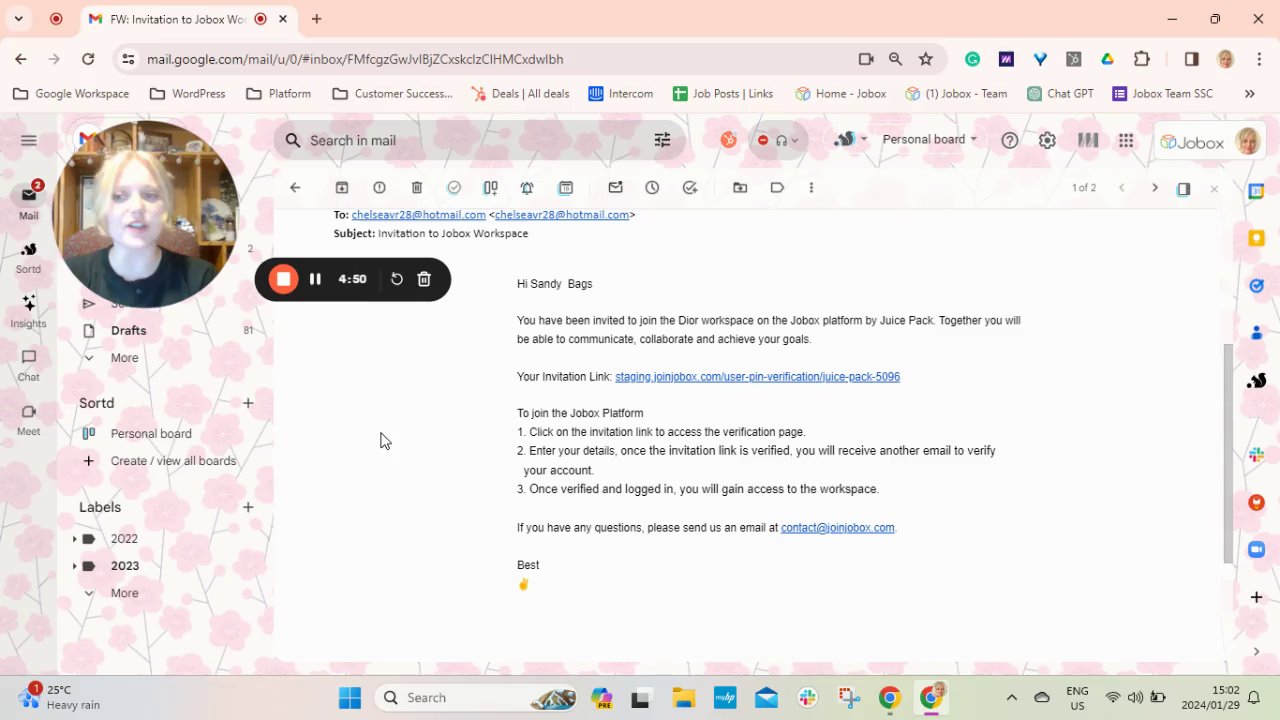Open the Google apps grid
The width and height of the screenshot is (1280, 720).
click(x=1126, y=141)
